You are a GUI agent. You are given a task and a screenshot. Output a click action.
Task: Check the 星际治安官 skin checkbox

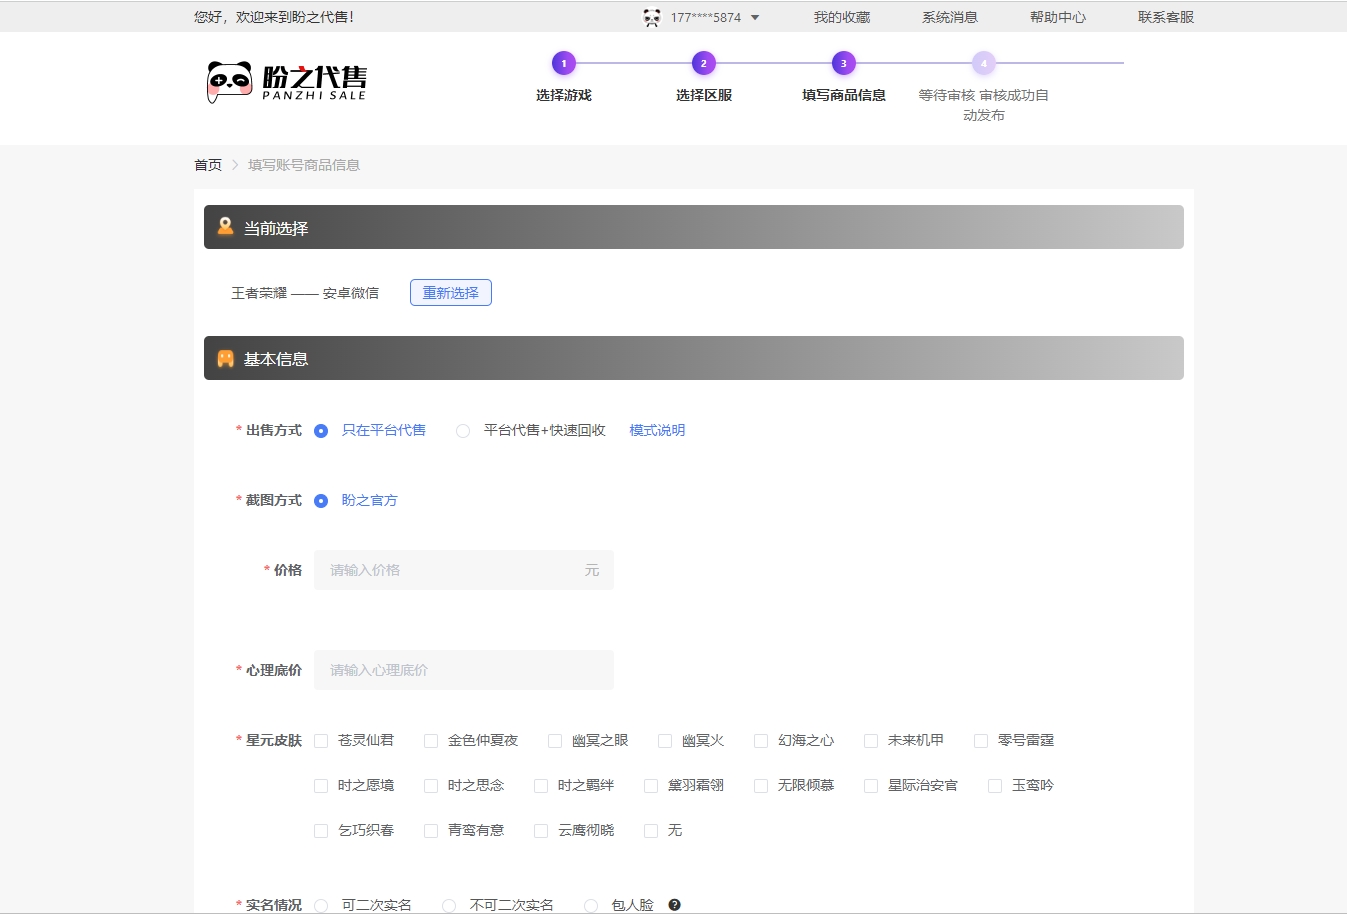point(871,786)
